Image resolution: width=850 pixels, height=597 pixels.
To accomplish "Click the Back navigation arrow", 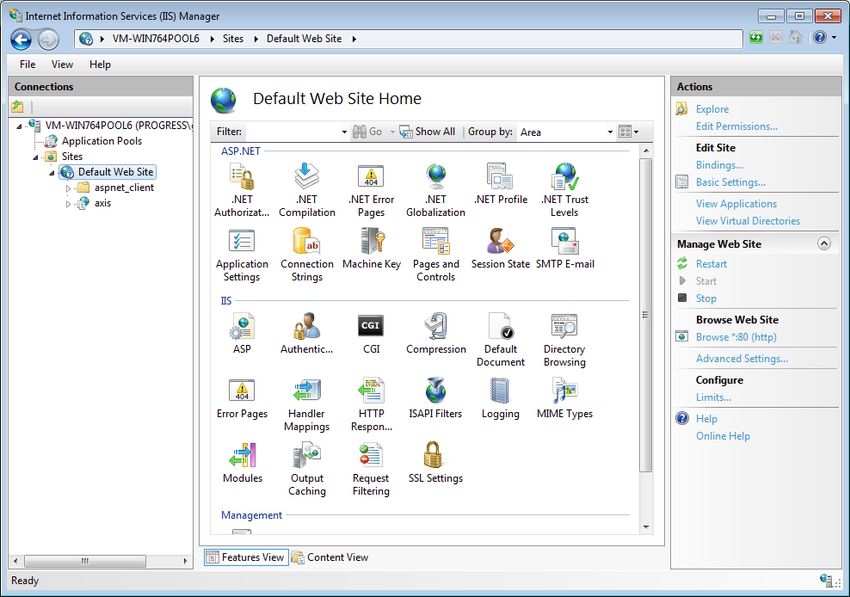I will [x=22, y=39].
